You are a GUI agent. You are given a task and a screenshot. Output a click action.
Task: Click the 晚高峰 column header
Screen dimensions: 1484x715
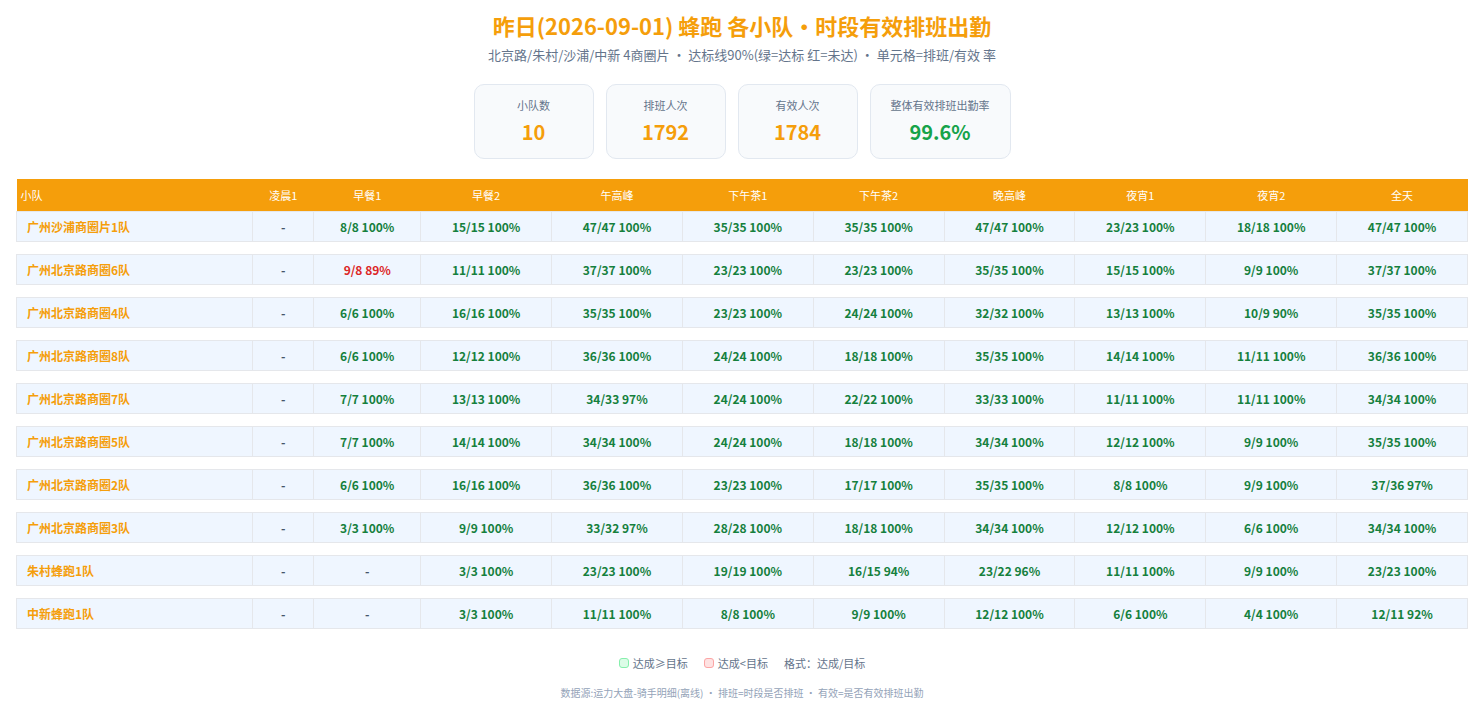click(1009, 196)
